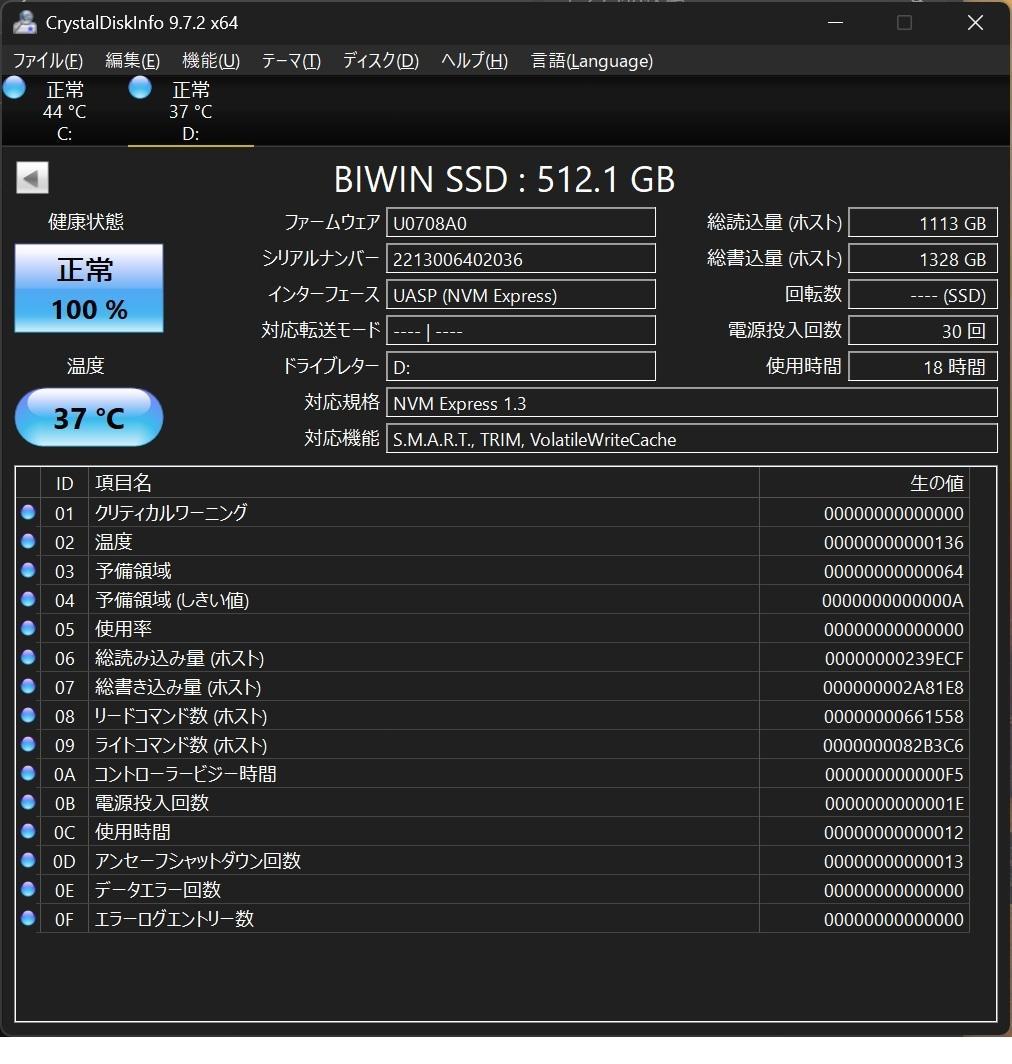Click the 健康状態 label
Screen dimensions: 1012x1064
click(86, 221)
